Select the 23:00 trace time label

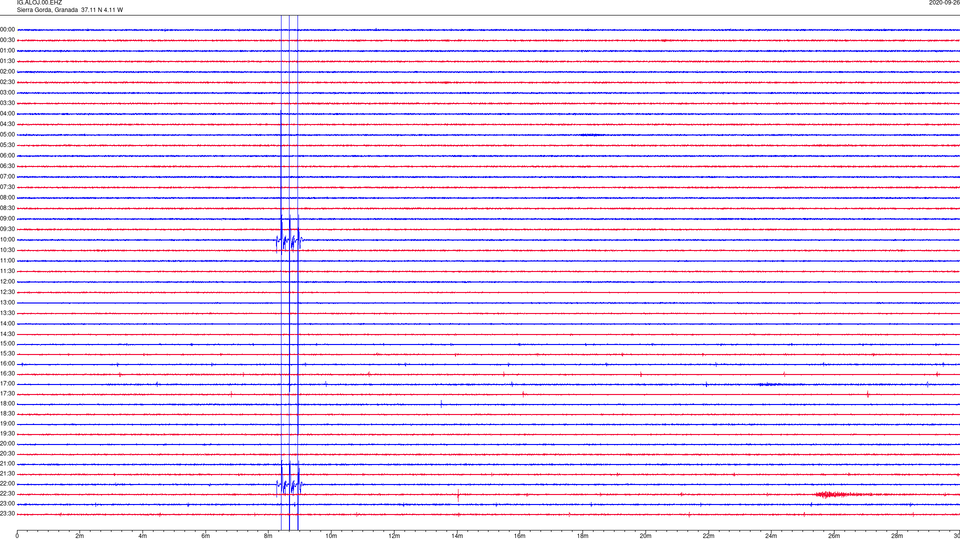click(x=8, y=504)
